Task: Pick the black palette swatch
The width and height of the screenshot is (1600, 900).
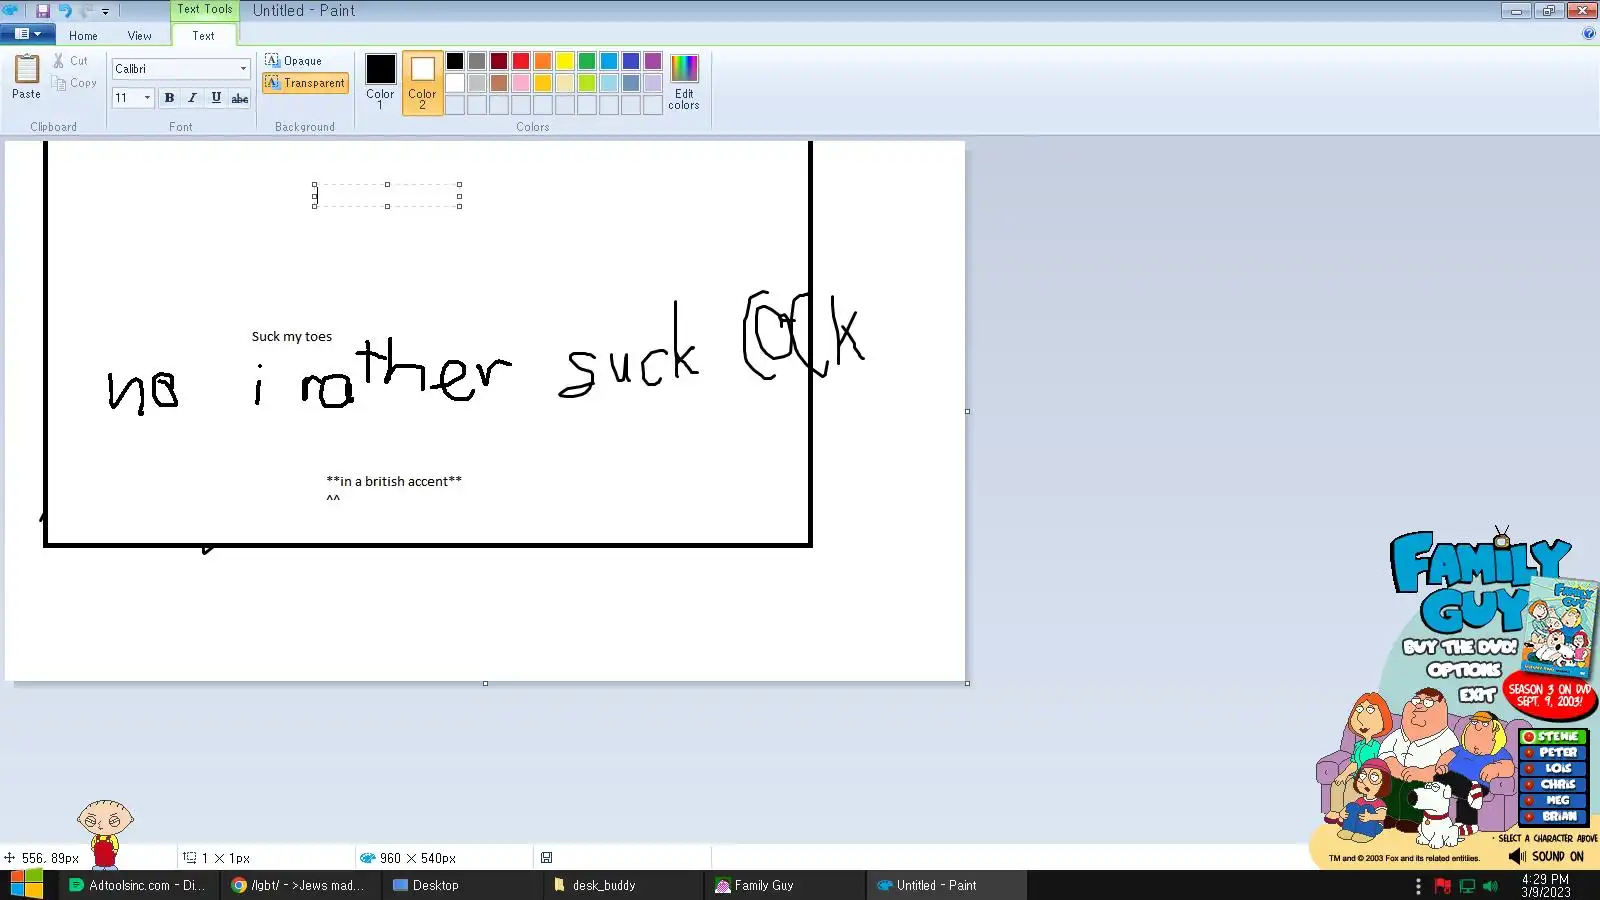Action: [455, 61]
